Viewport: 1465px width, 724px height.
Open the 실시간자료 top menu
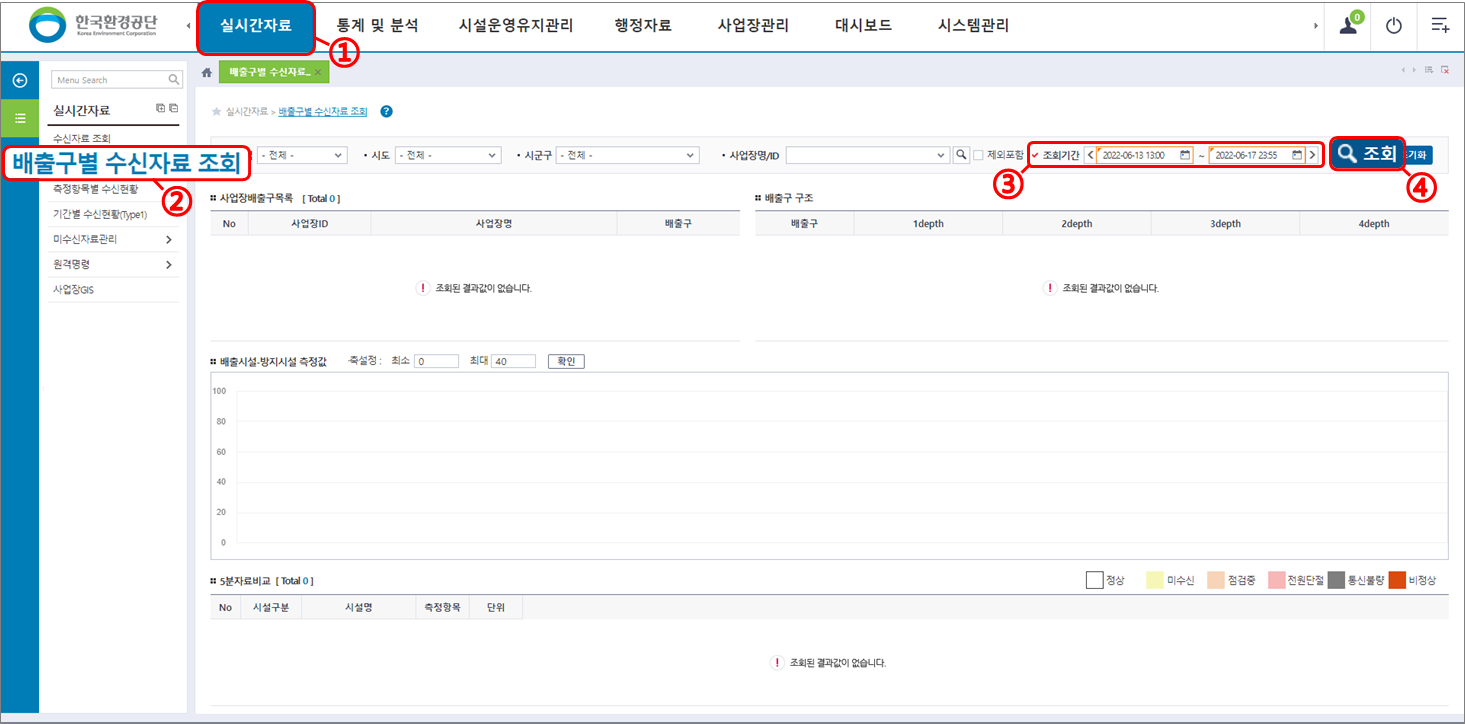click(x=256, y=26)
